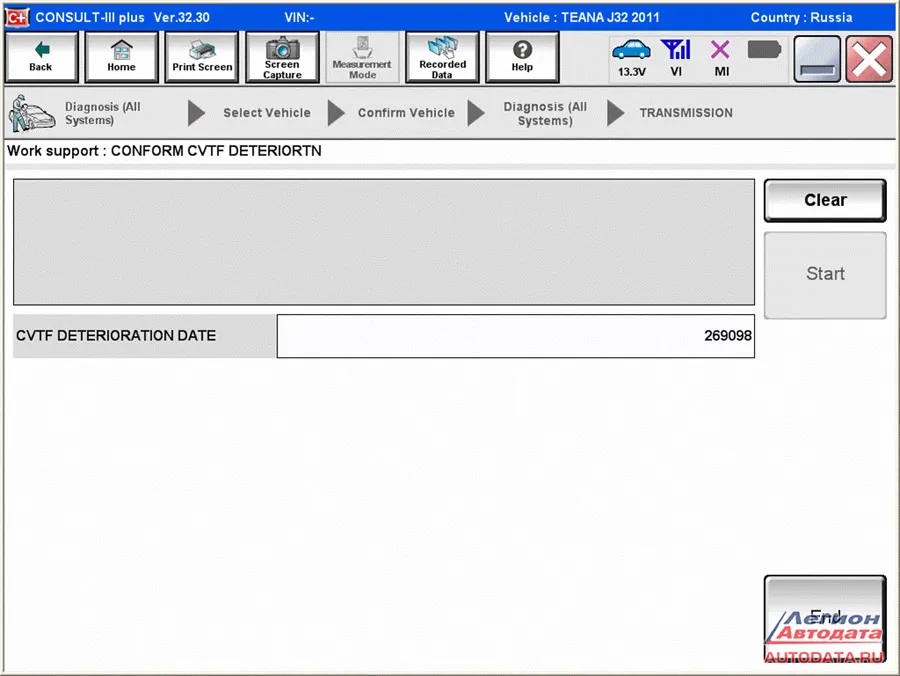The height and width of the screenshot is (676, 900).
Task: Return to the Confirm Vehicle breadcrumb step
Action: [x=406, y=113]
